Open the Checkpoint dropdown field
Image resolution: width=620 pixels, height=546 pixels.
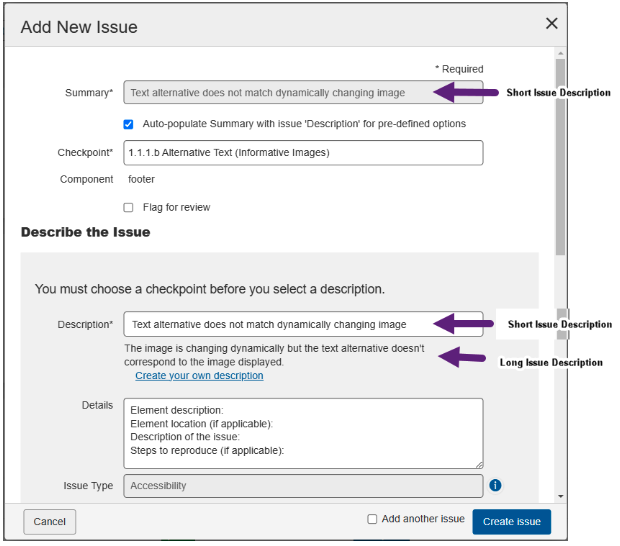[303, 153]
